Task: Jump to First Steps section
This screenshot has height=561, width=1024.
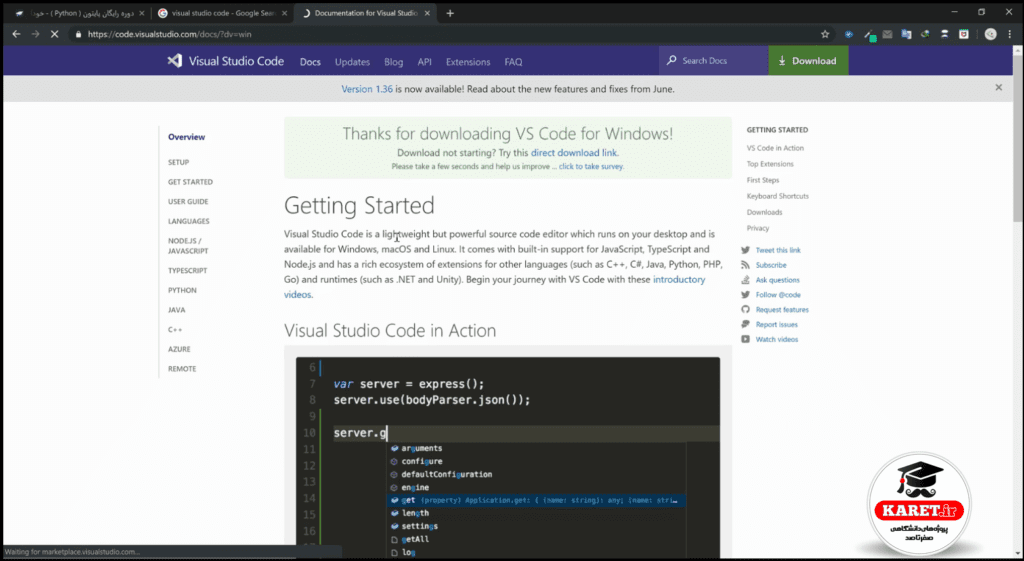Action: (763, 180)
